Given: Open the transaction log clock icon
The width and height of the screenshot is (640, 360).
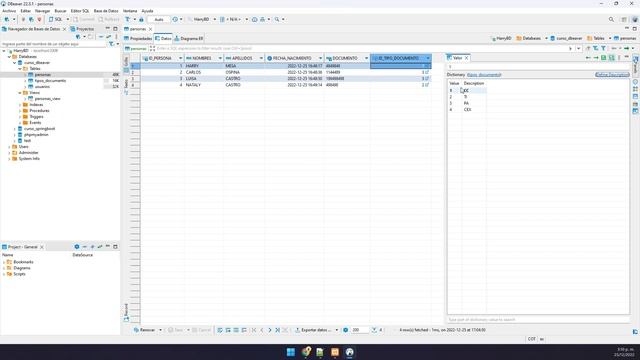Looking at the screenshot, I should [x=175, y=19].
